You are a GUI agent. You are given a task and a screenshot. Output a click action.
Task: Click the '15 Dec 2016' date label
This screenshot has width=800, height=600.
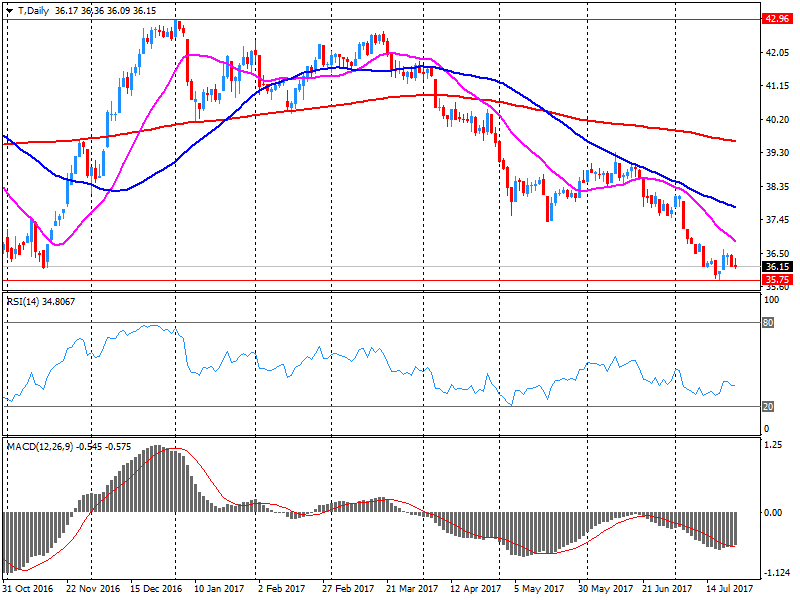[x=156, y=589]
